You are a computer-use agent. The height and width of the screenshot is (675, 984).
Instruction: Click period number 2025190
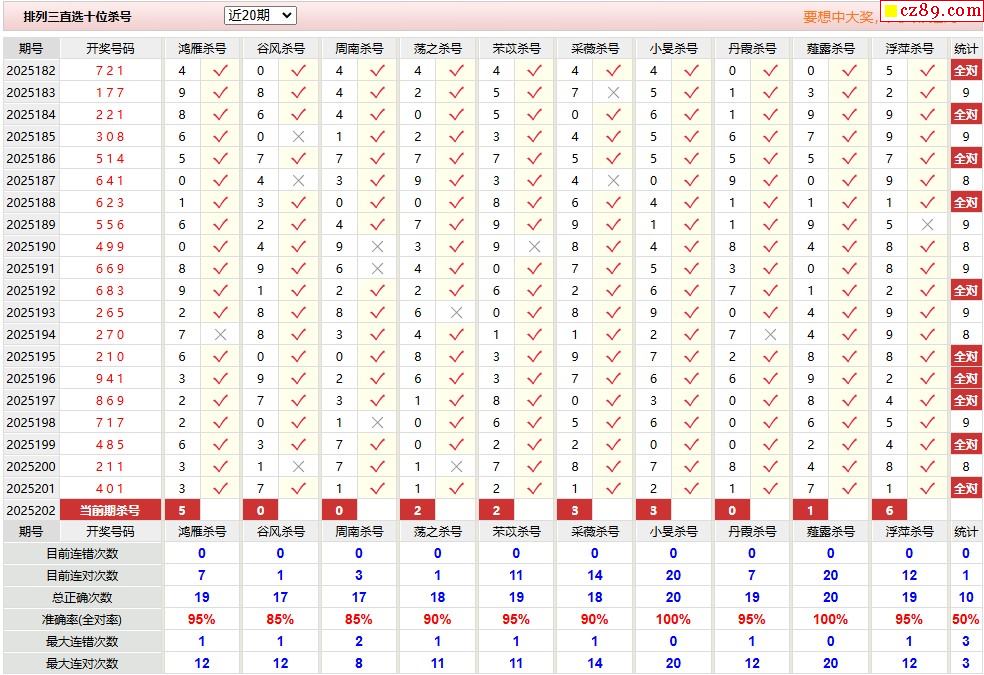point(31,247)
